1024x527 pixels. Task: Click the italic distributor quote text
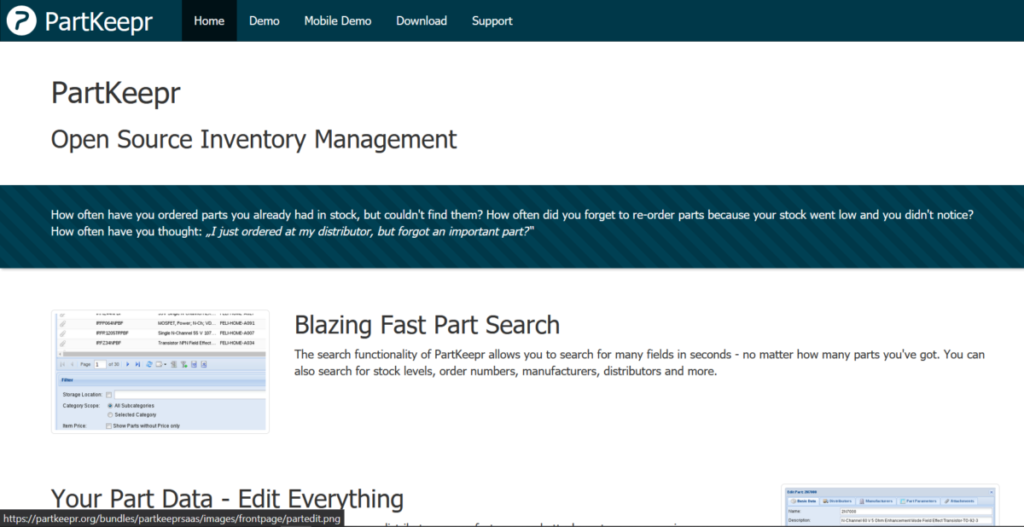371,232
